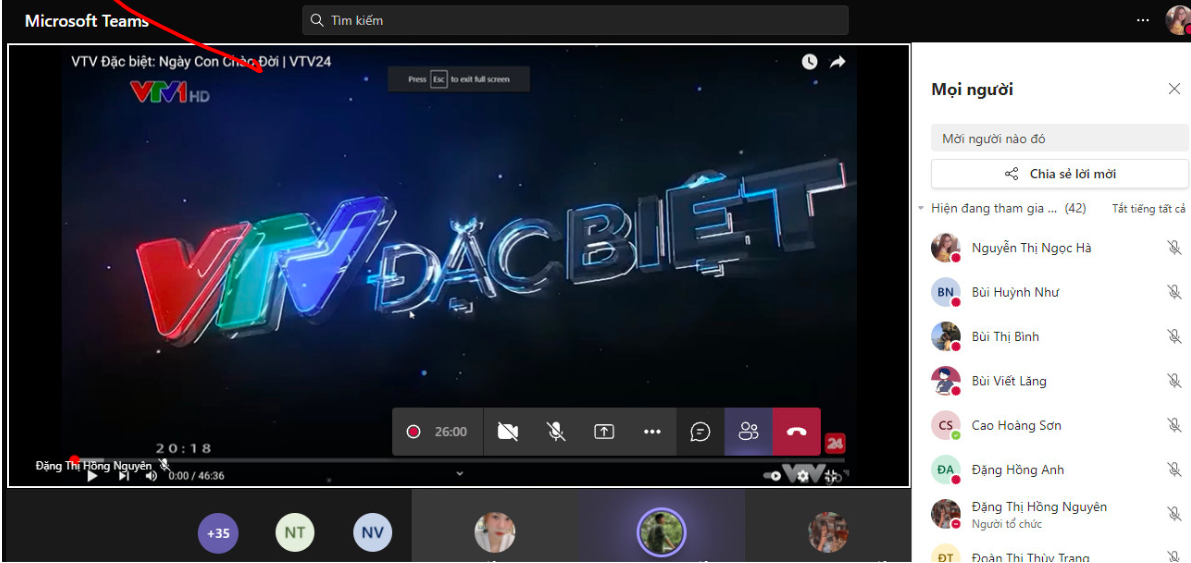The height and width of the screenshot is (563, 1191).
Task: Click mic icon beside Bùi Viết Lăng
Action: pos(1174,381)
